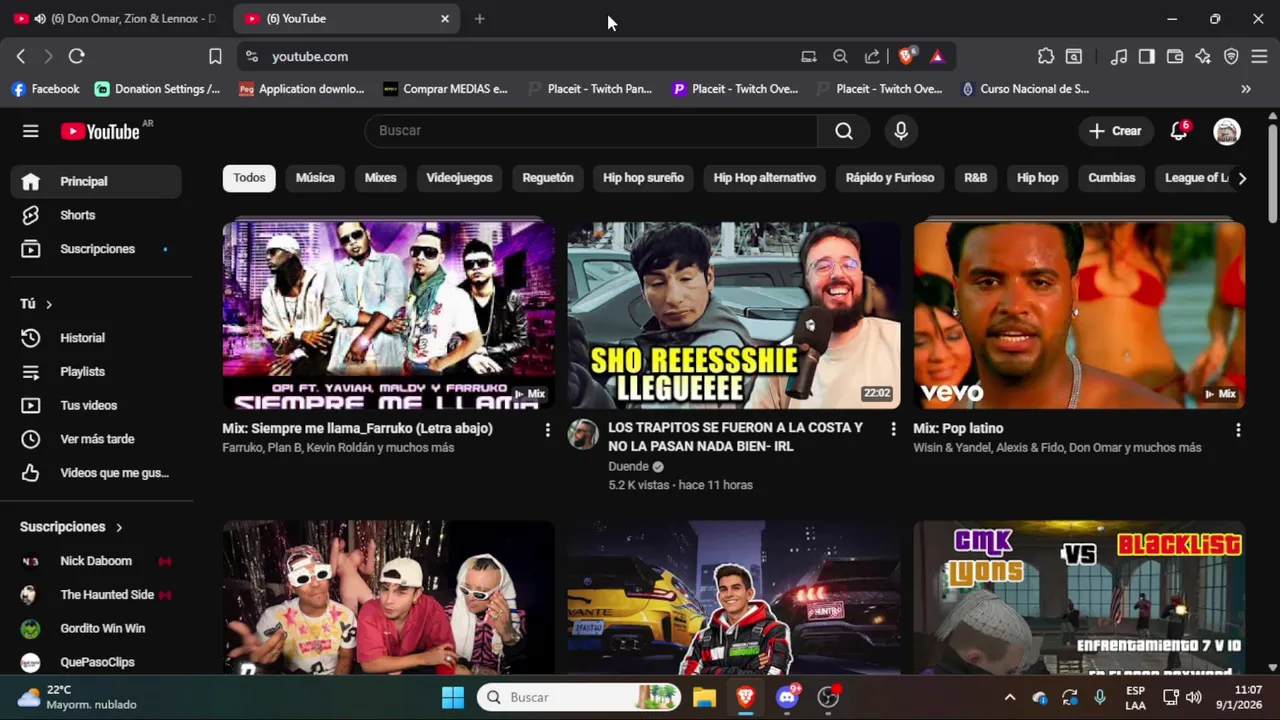Reload the page
The image size is (1280, 720).
[x=77, y=57]
